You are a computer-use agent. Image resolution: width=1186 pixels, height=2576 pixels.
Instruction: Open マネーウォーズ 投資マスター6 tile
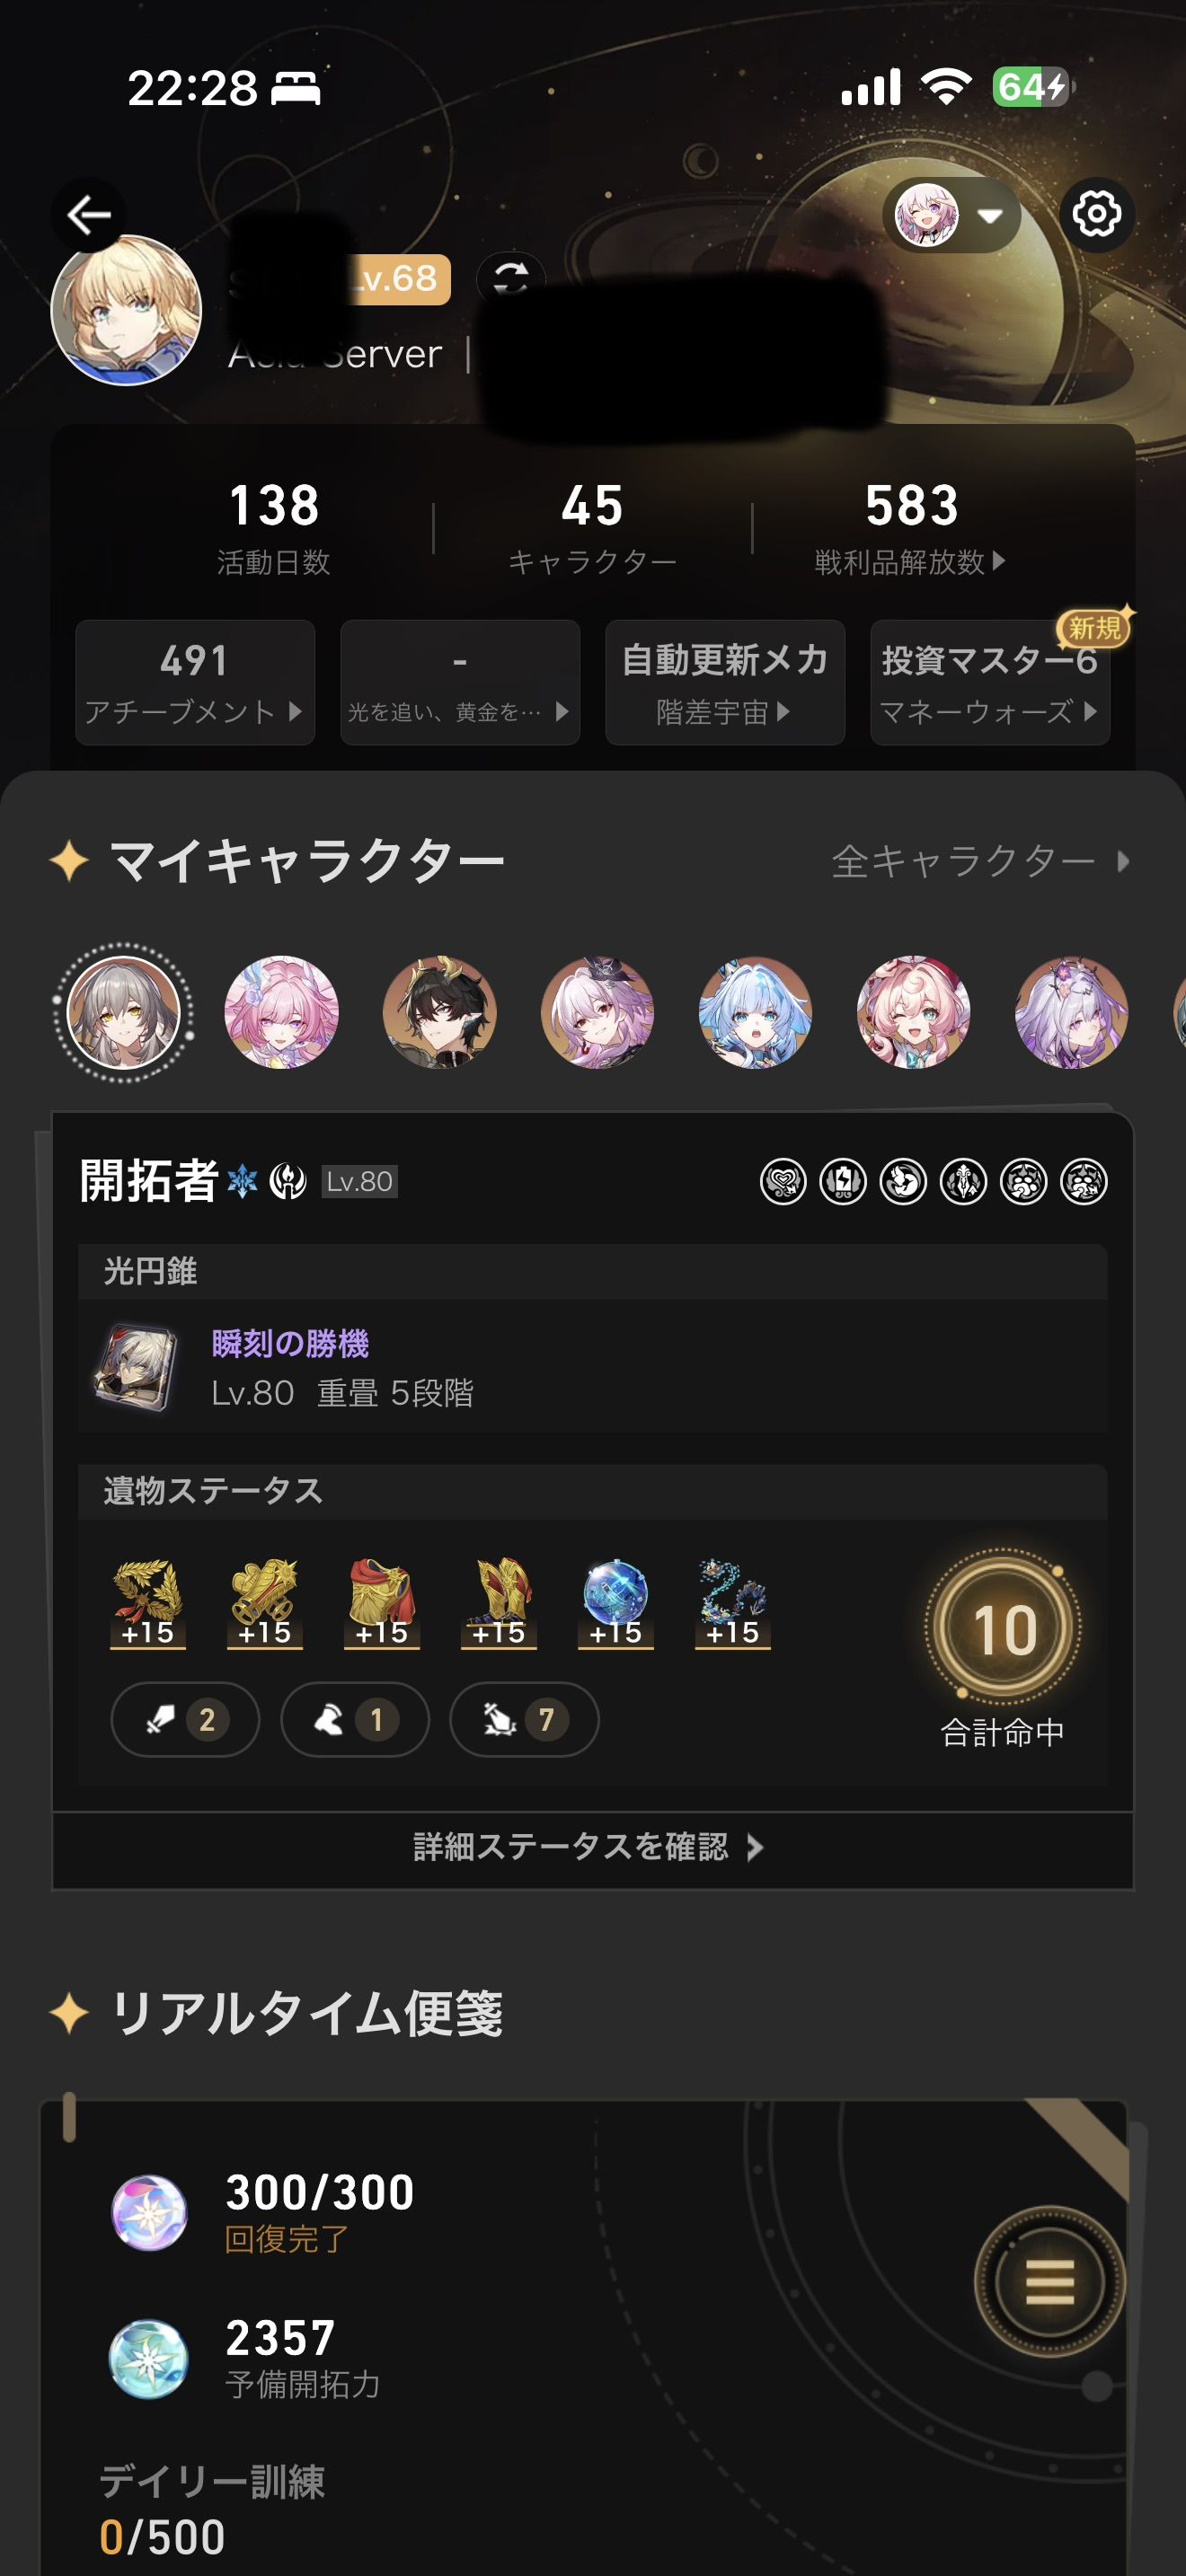990,682
